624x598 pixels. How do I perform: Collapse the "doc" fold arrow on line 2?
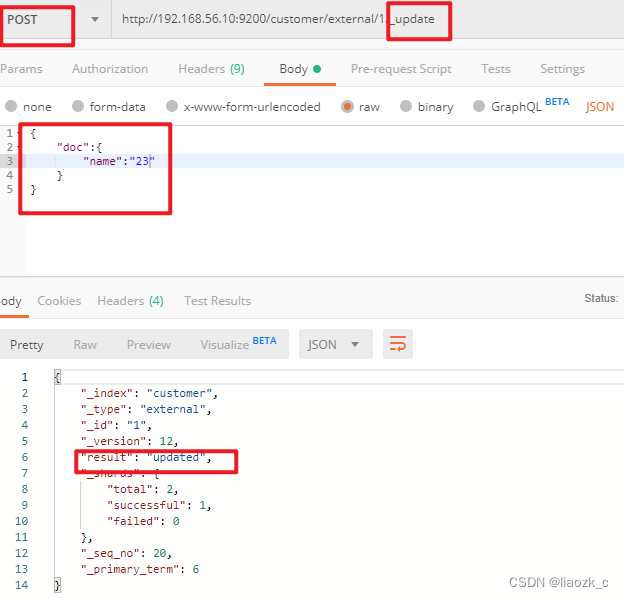click(19, 147)
